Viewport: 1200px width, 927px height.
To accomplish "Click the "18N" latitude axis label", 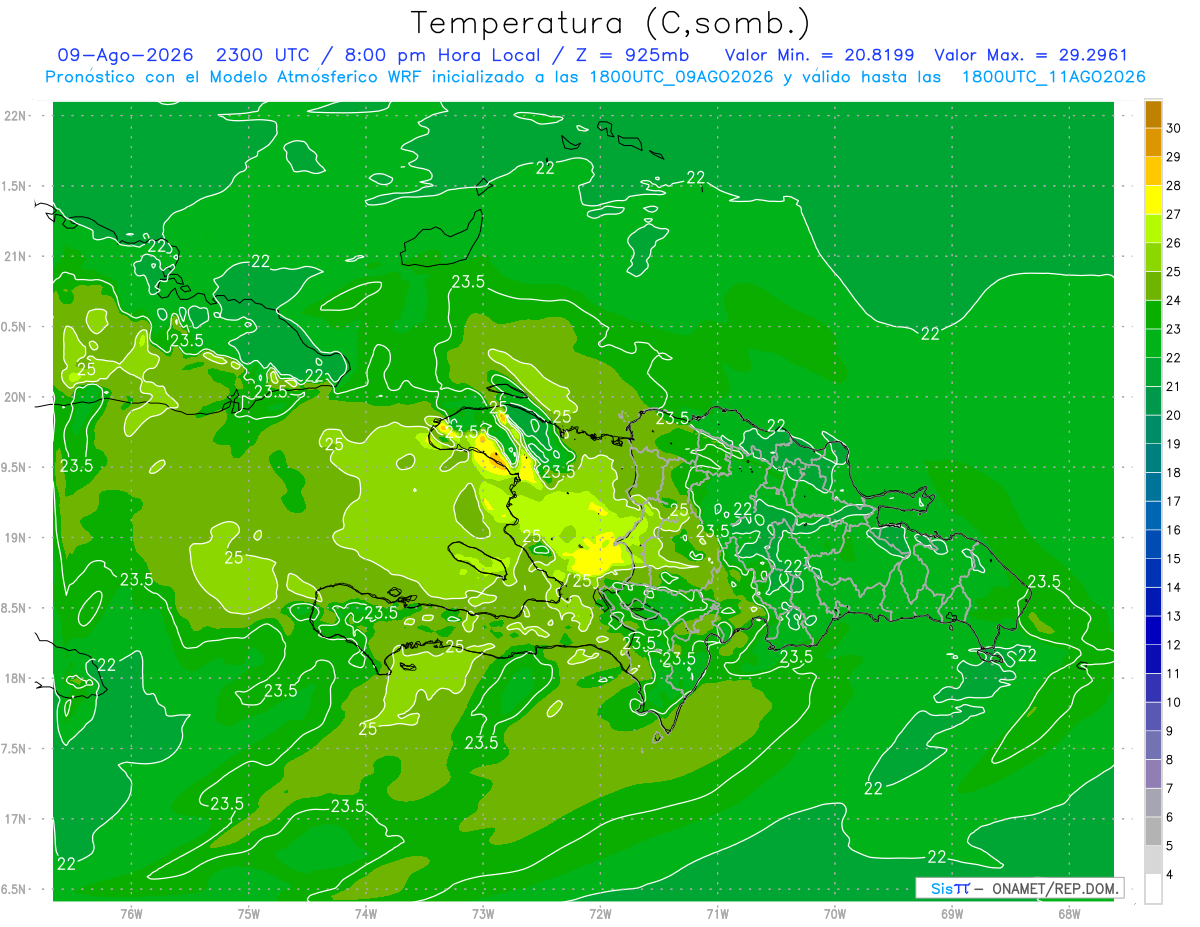I will click(15, 678).
